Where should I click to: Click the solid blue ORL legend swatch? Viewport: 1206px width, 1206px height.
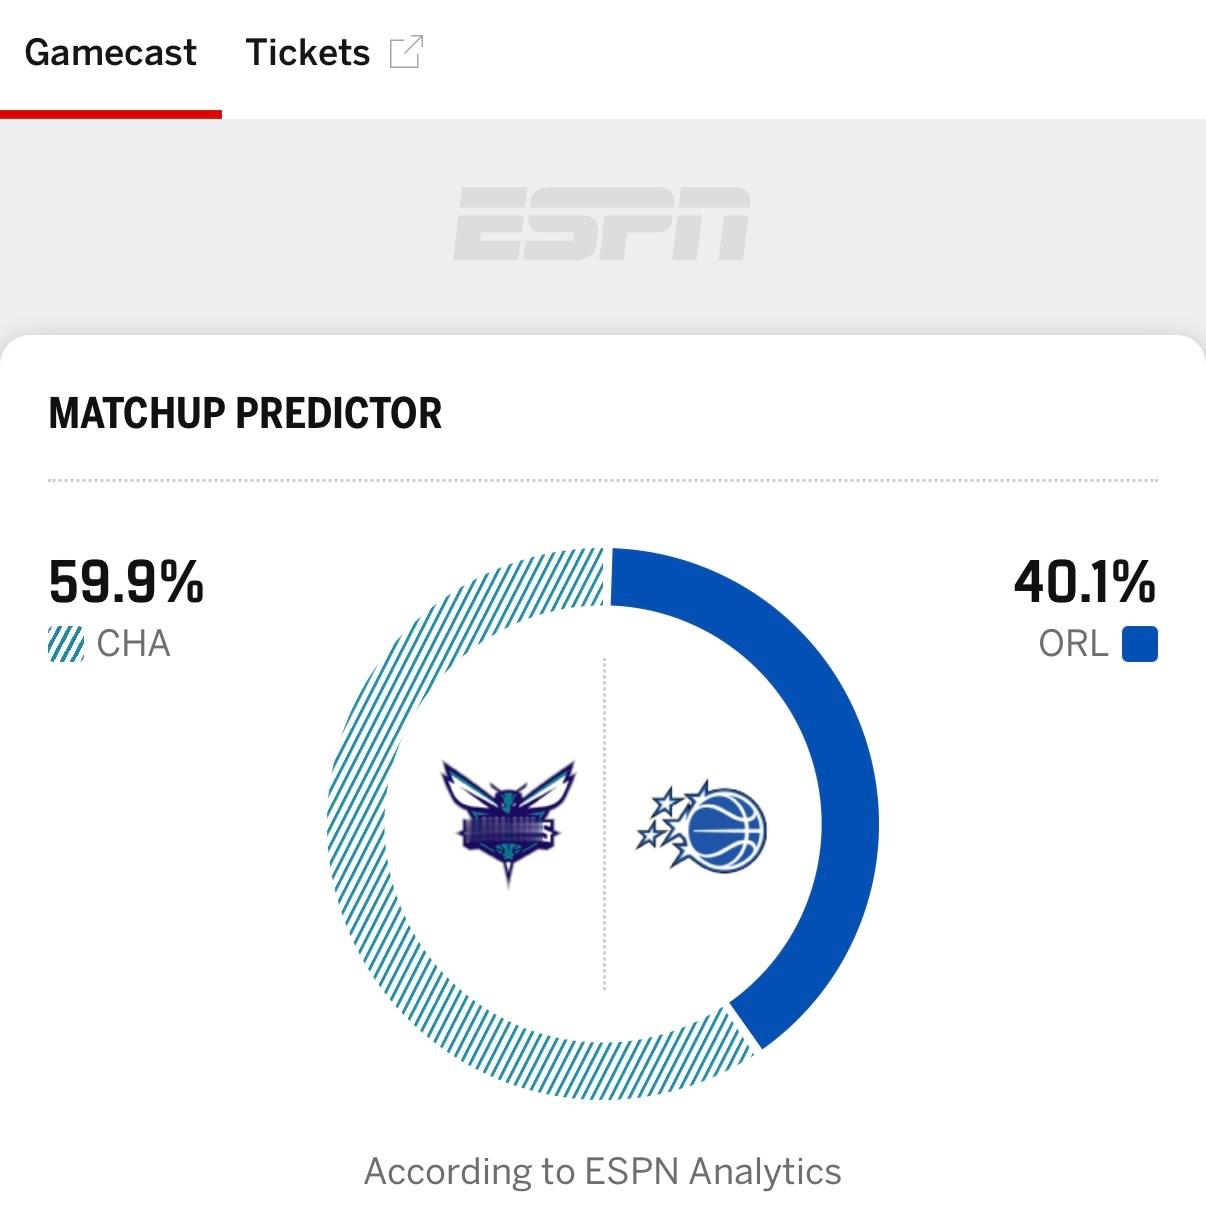pyautogui.click(x=1139, y=644)
